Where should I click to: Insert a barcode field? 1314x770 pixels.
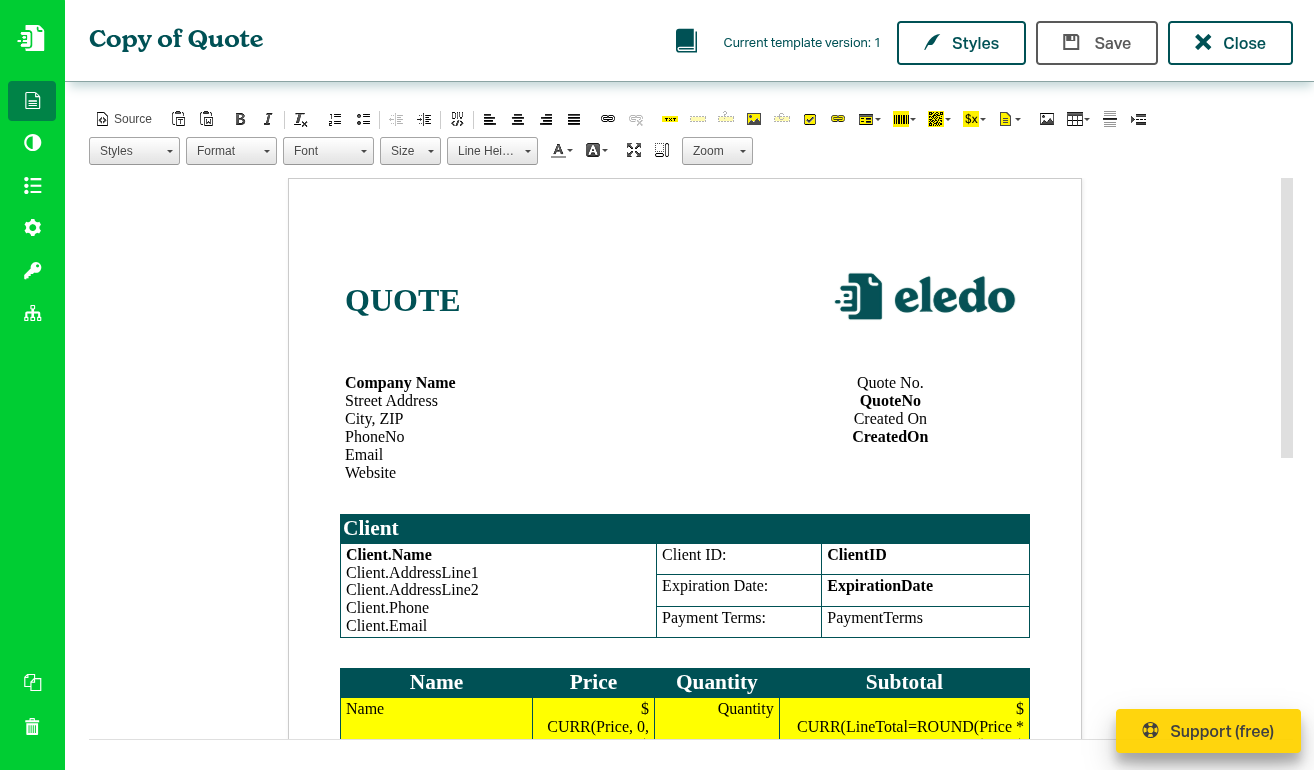click(904, 119)
